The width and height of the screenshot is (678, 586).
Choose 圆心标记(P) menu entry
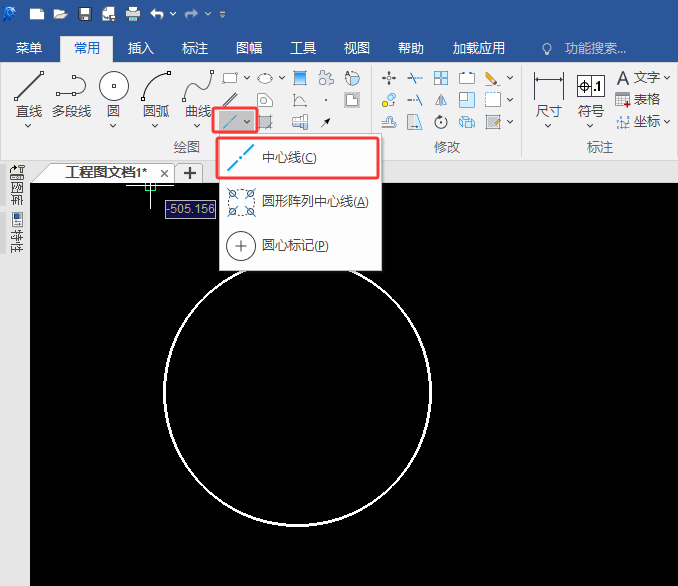(x=301, y=246)
